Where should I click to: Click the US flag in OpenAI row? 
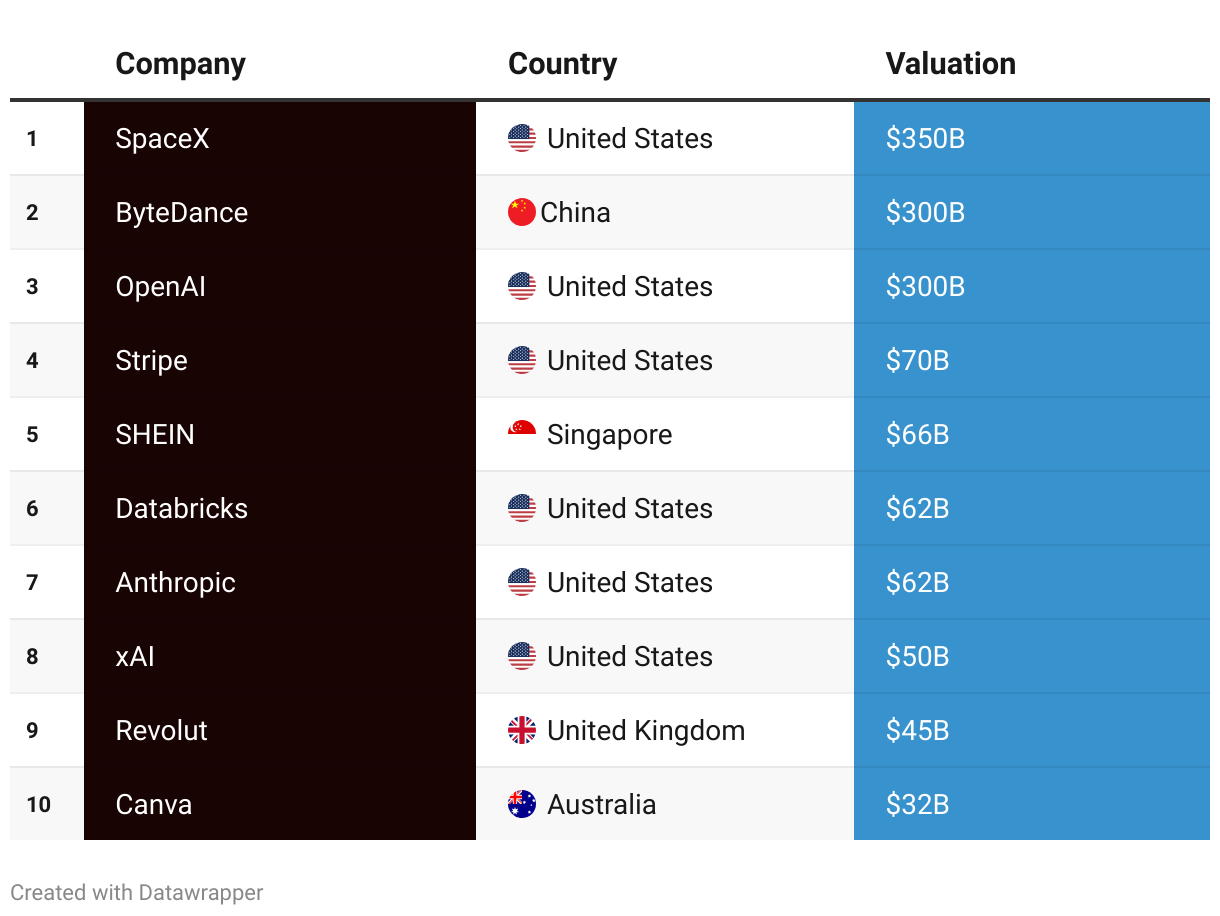522,286
